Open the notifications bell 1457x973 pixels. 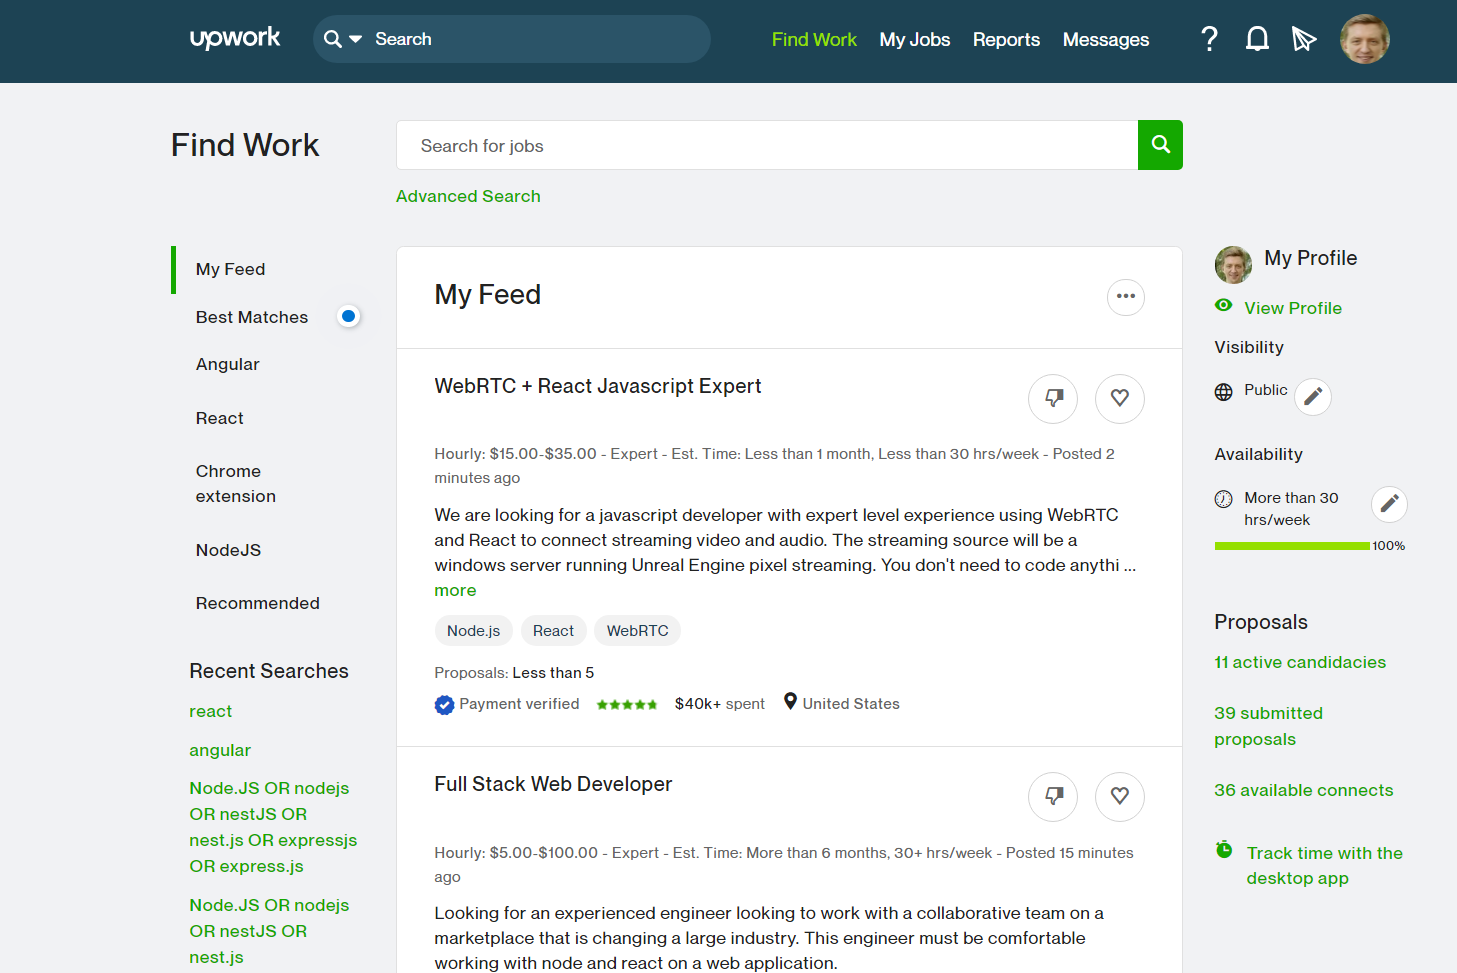pos(1257,39)
